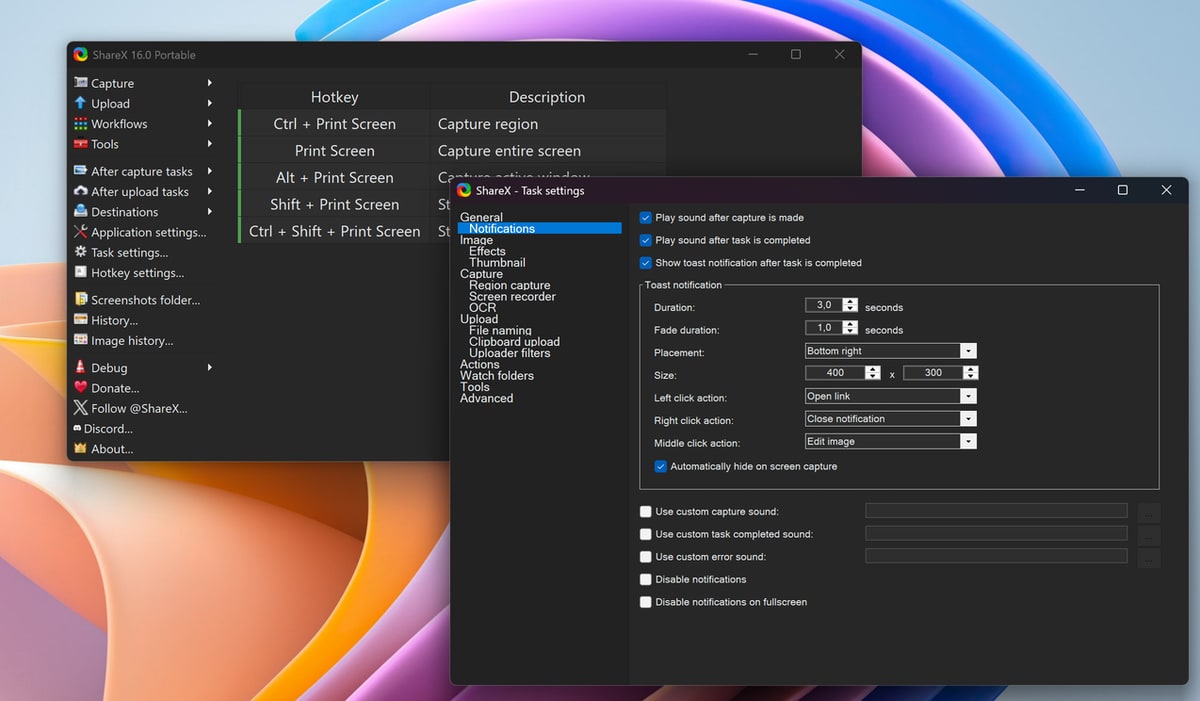Open the About... entry
The image size is (1200, 701).
(x=112, y=449)
